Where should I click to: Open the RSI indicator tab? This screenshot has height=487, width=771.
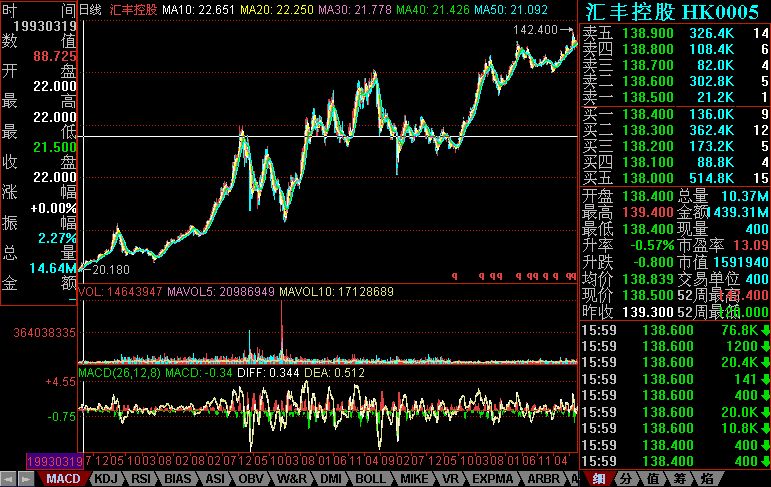(x=142, y=479)
